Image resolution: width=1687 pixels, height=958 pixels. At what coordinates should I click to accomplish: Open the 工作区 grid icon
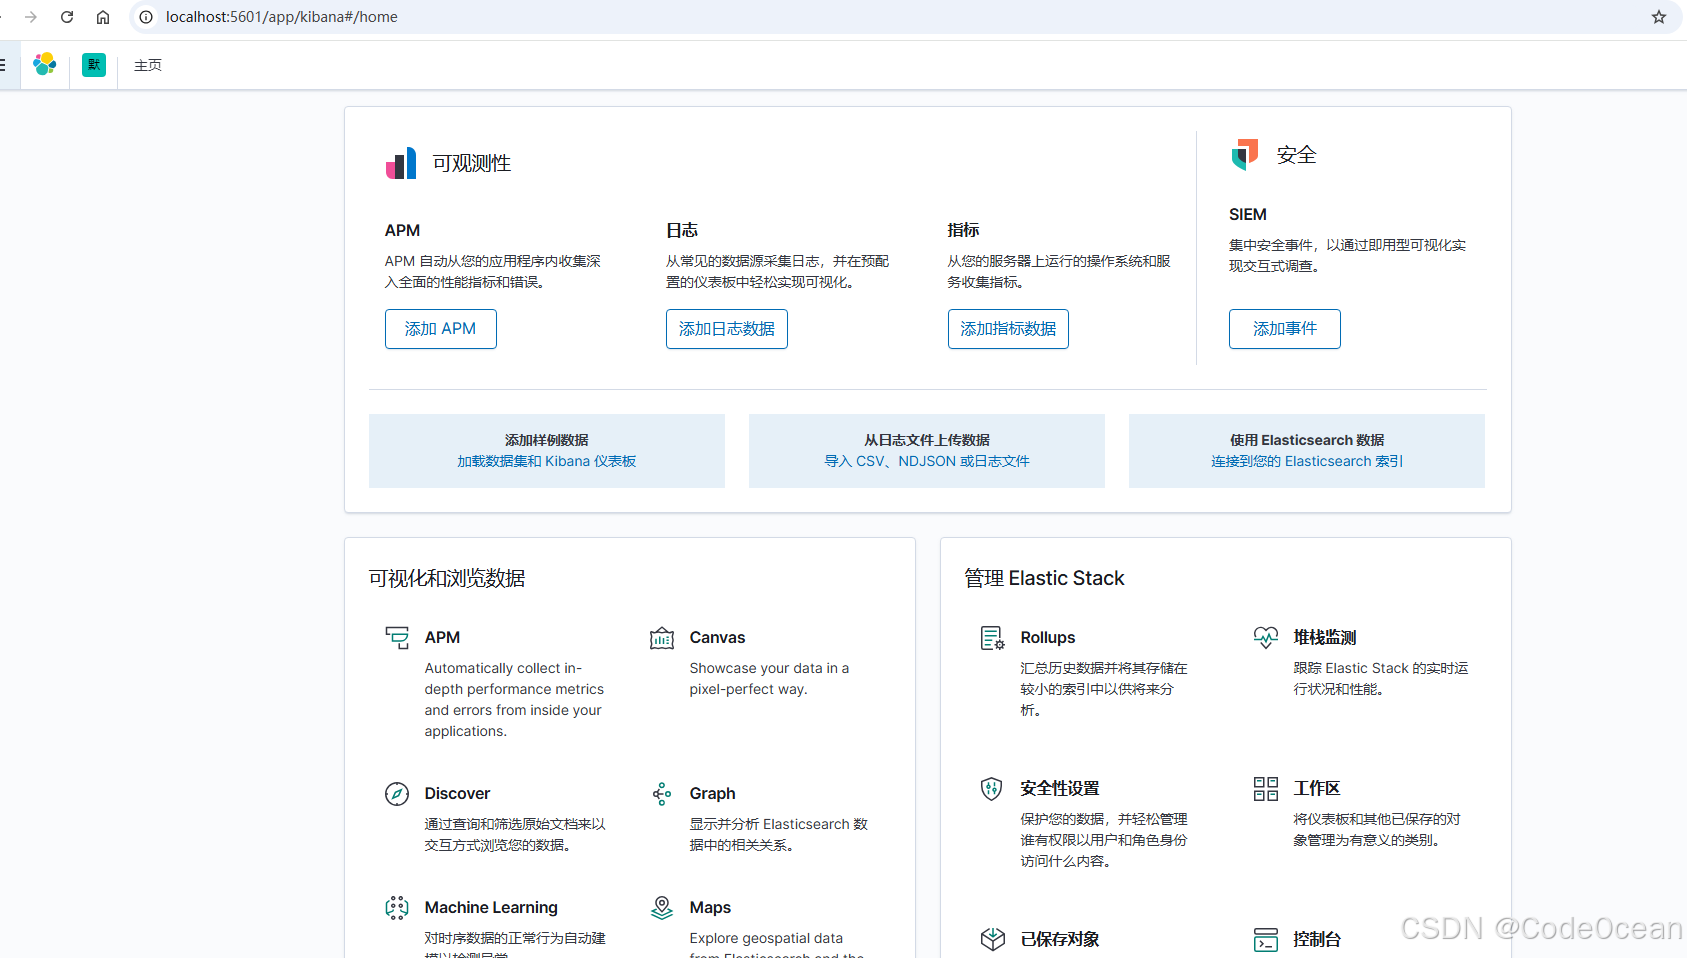(x=1266, y=789)
